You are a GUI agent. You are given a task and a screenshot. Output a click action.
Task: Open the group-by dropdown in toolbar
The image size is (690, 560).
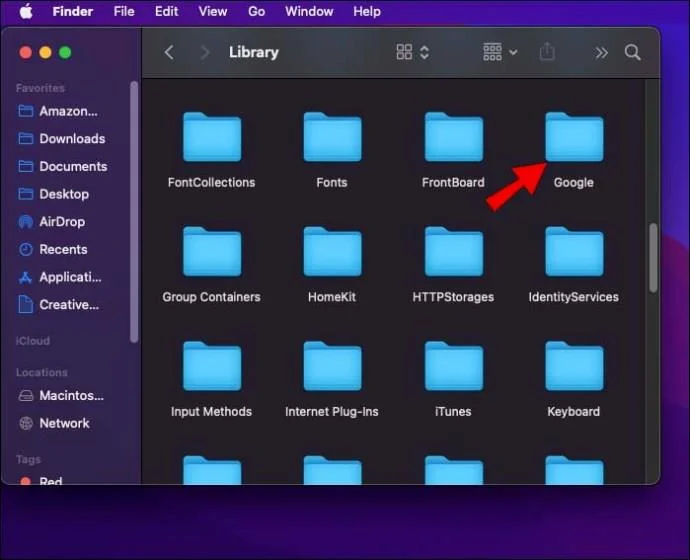tap(500, 52)
